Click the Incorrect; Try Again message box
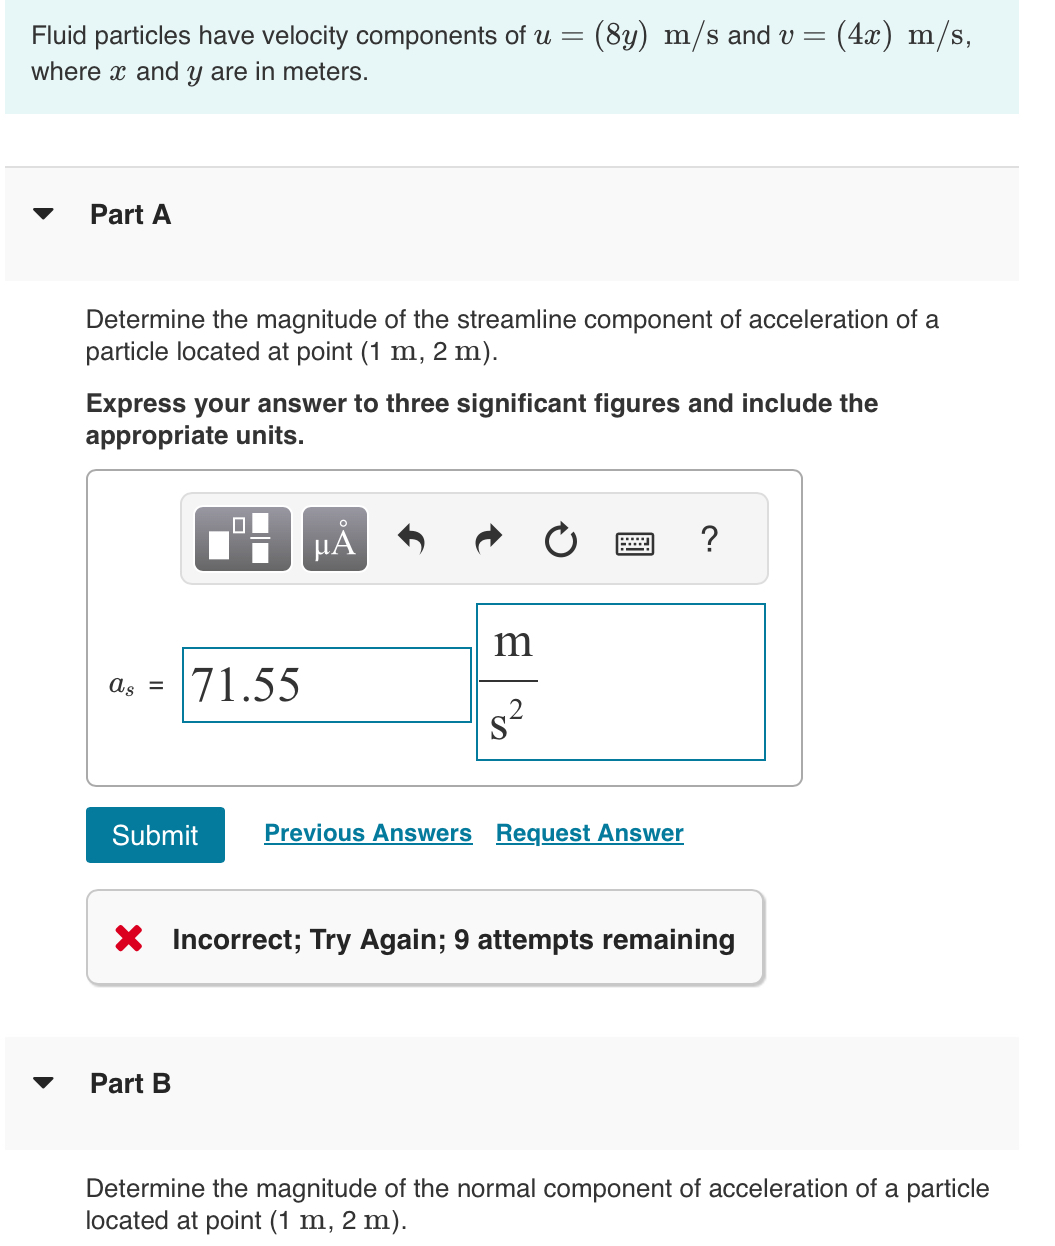This screenshot has width=1055, height=1246. [425, 938]
